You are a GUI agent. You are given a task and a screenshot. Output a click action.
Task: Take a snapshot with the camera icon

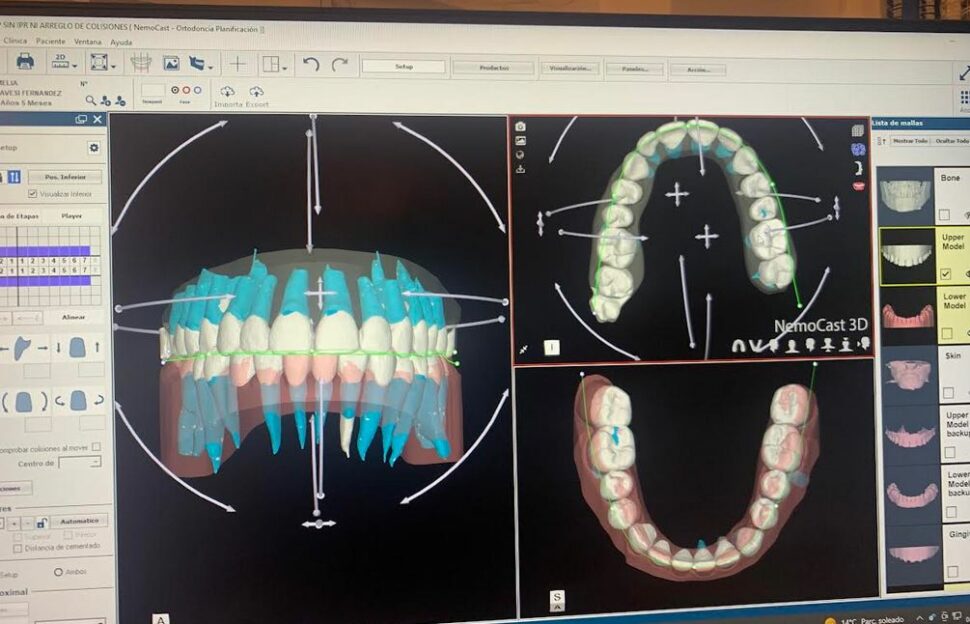coord(519,127)
